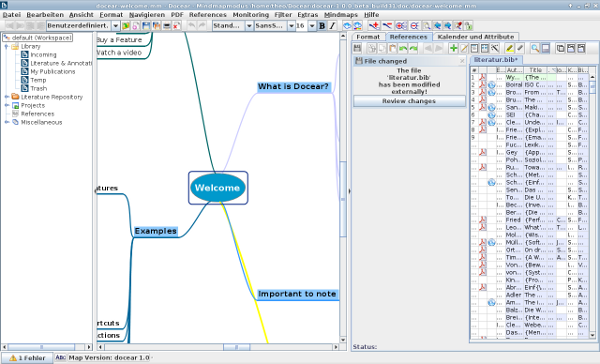Click the Abc spellcheck status icon

60,357
